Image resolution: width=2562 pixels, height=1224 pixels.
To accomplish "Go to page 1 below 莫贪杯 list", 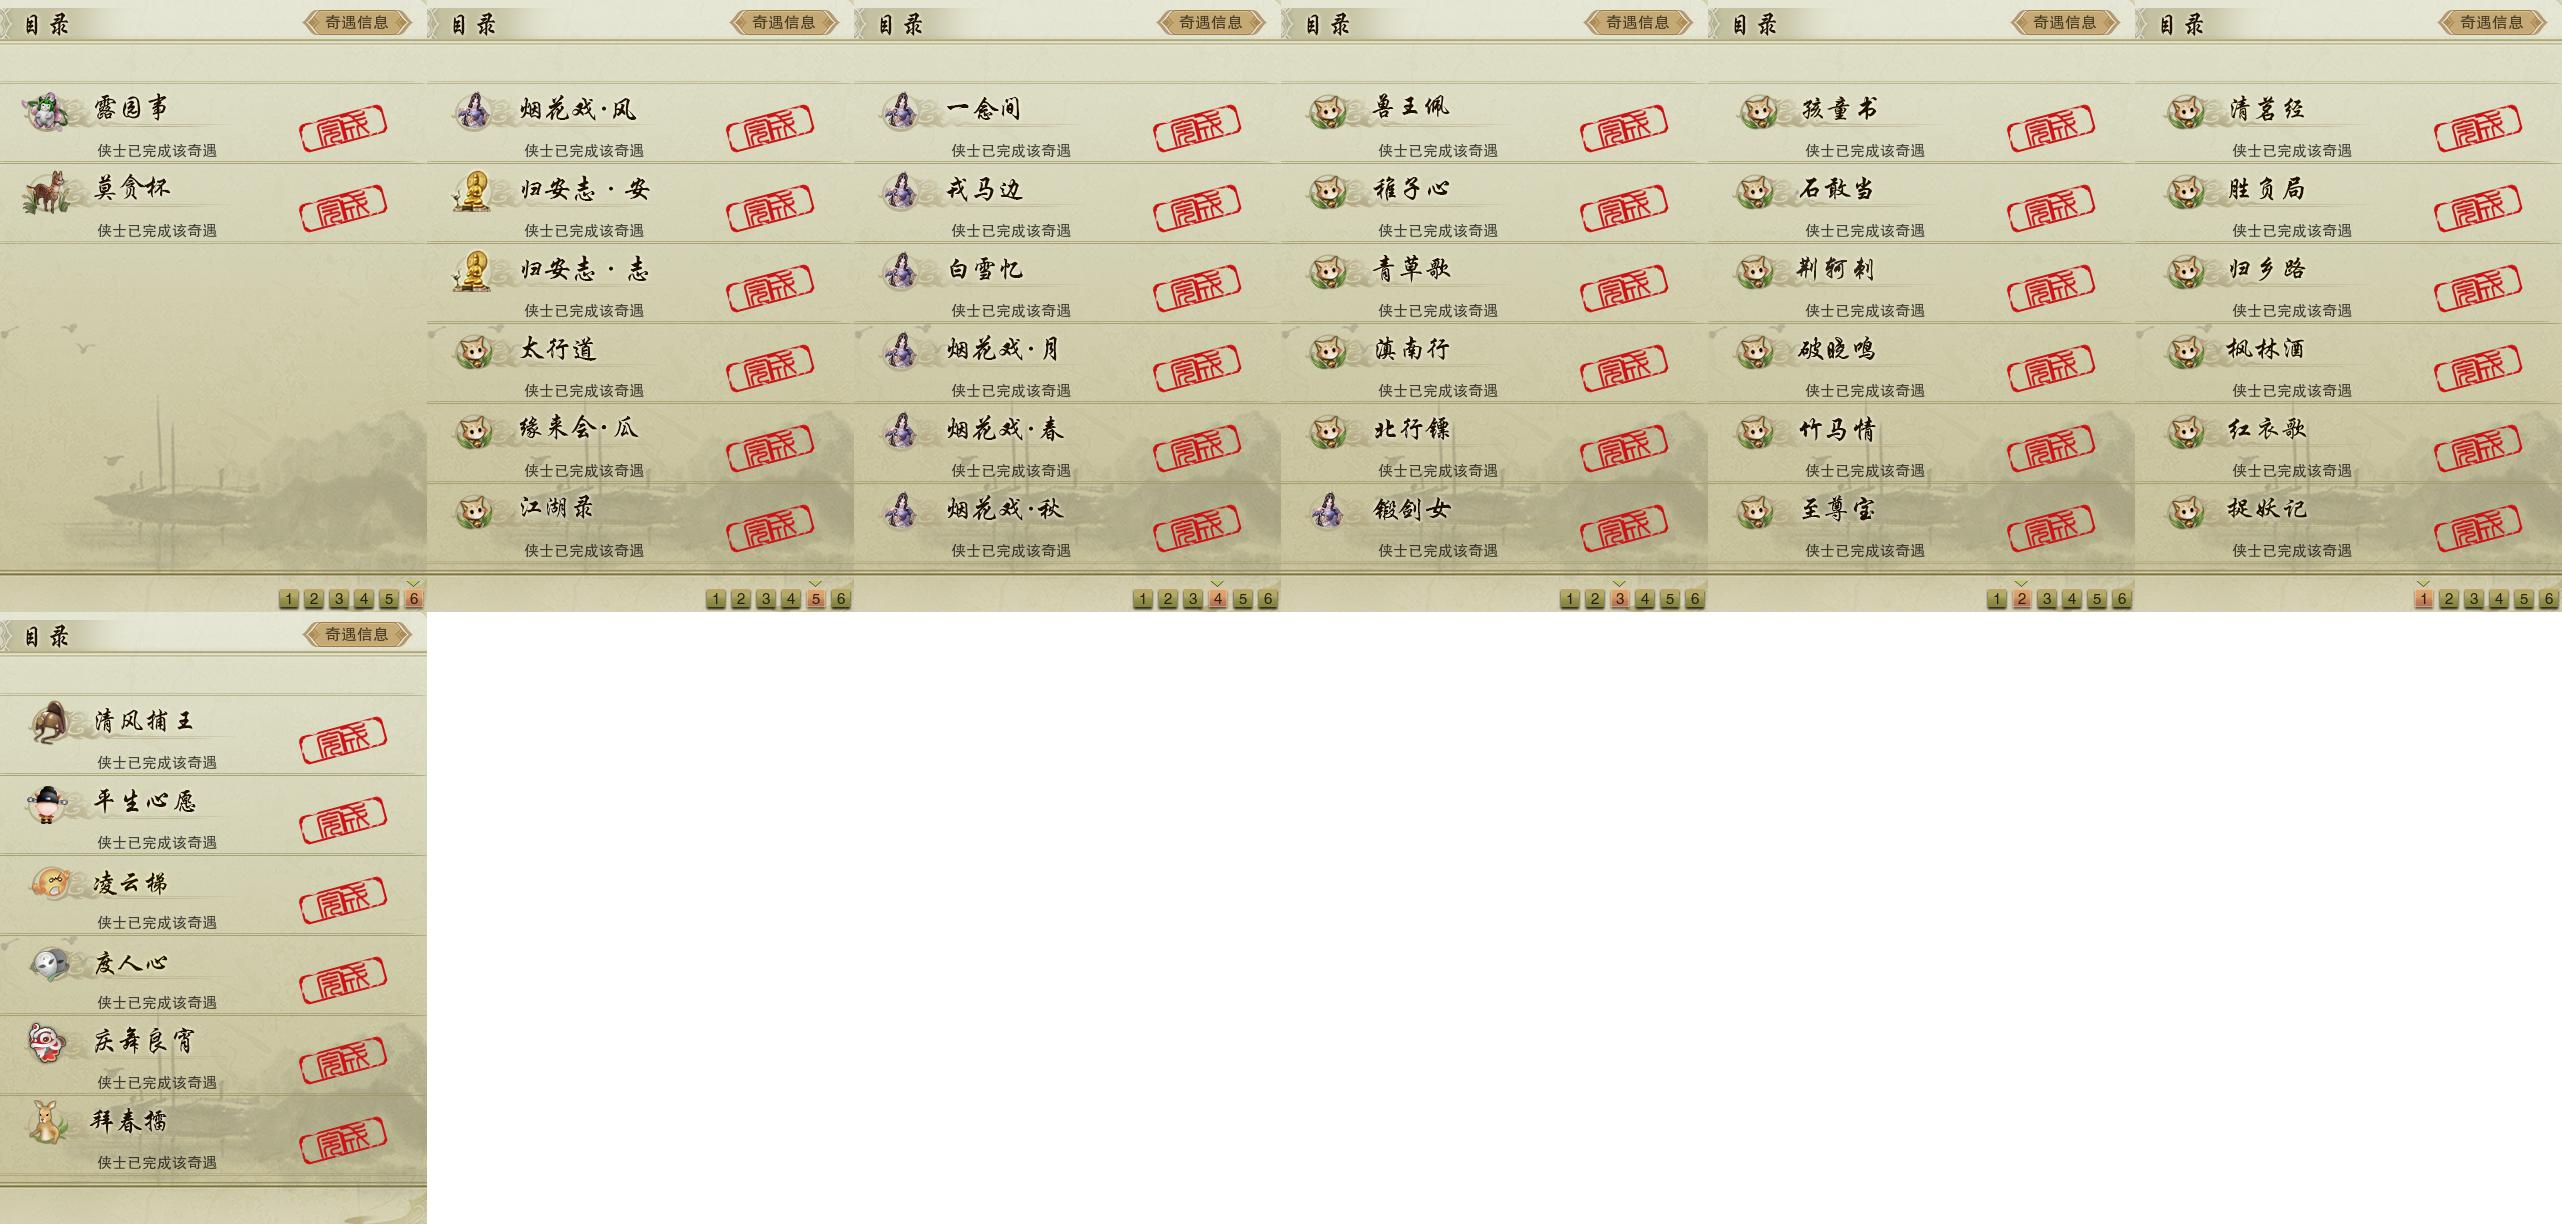I will click(289, 599).
